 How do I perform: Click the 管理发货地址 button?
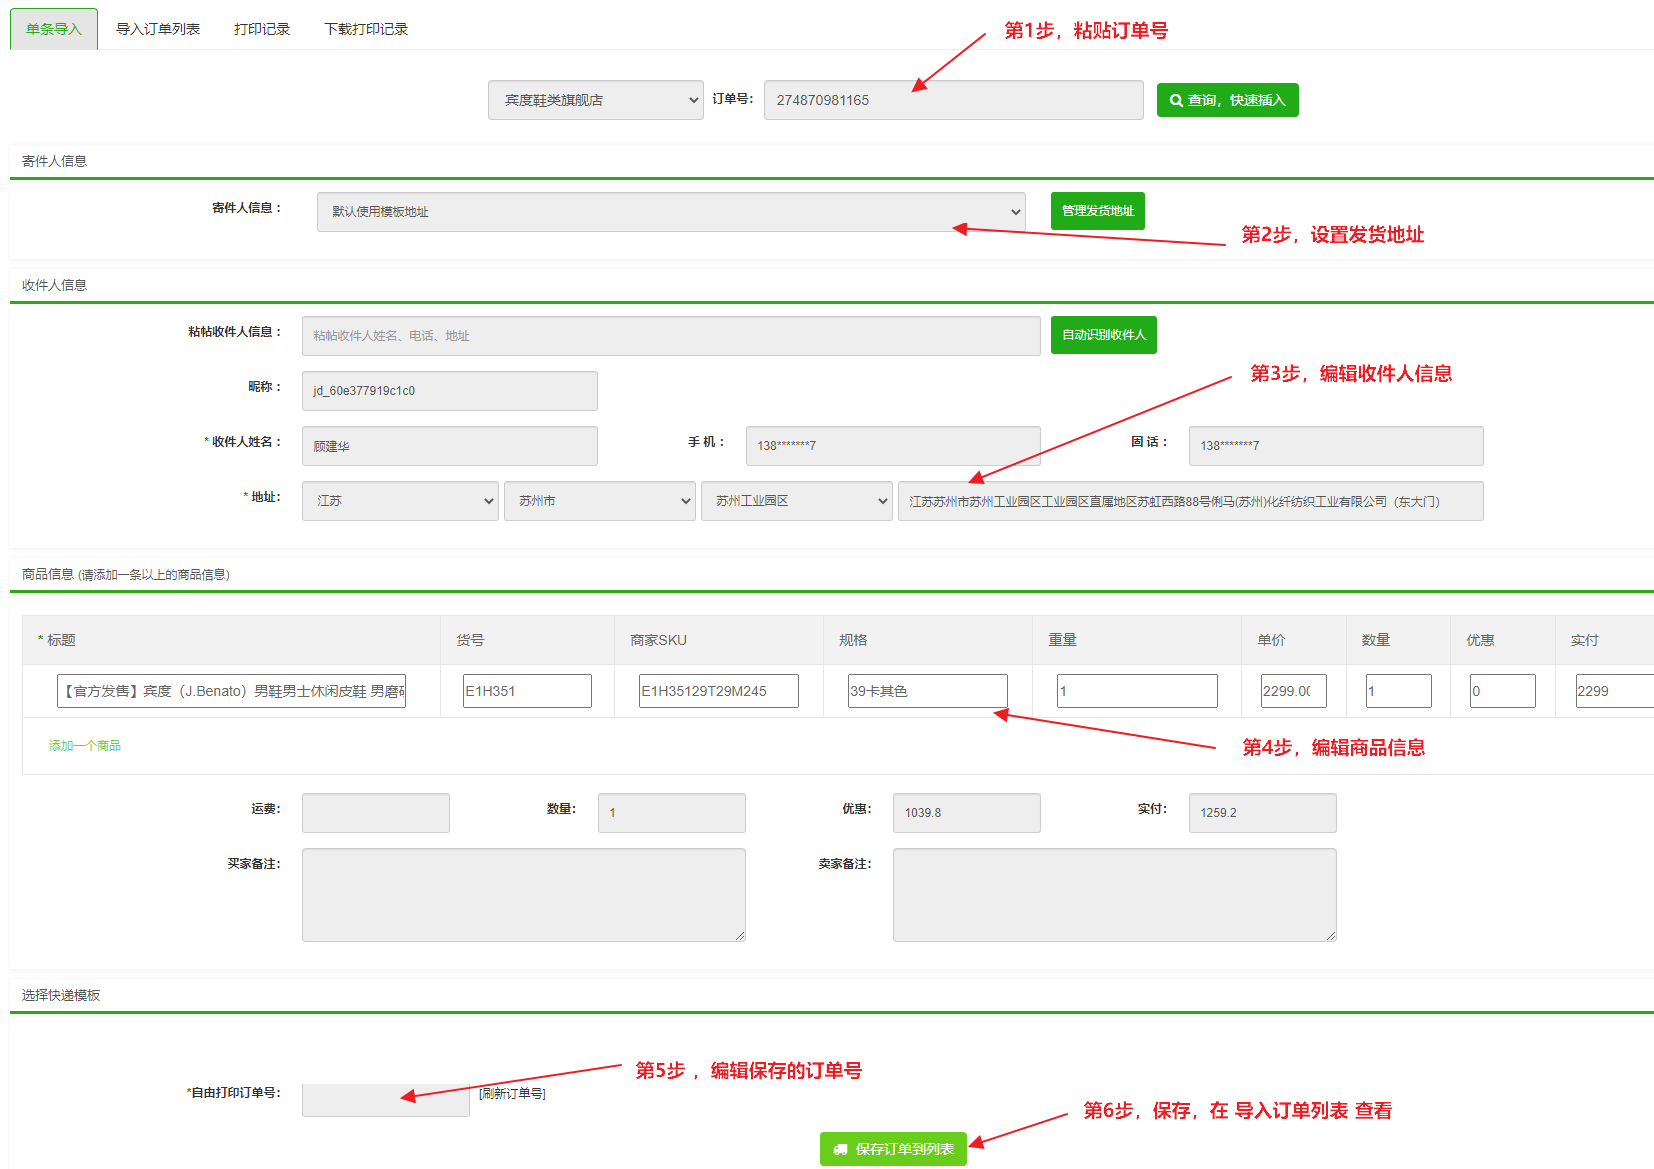click(x=1097, y=211)
